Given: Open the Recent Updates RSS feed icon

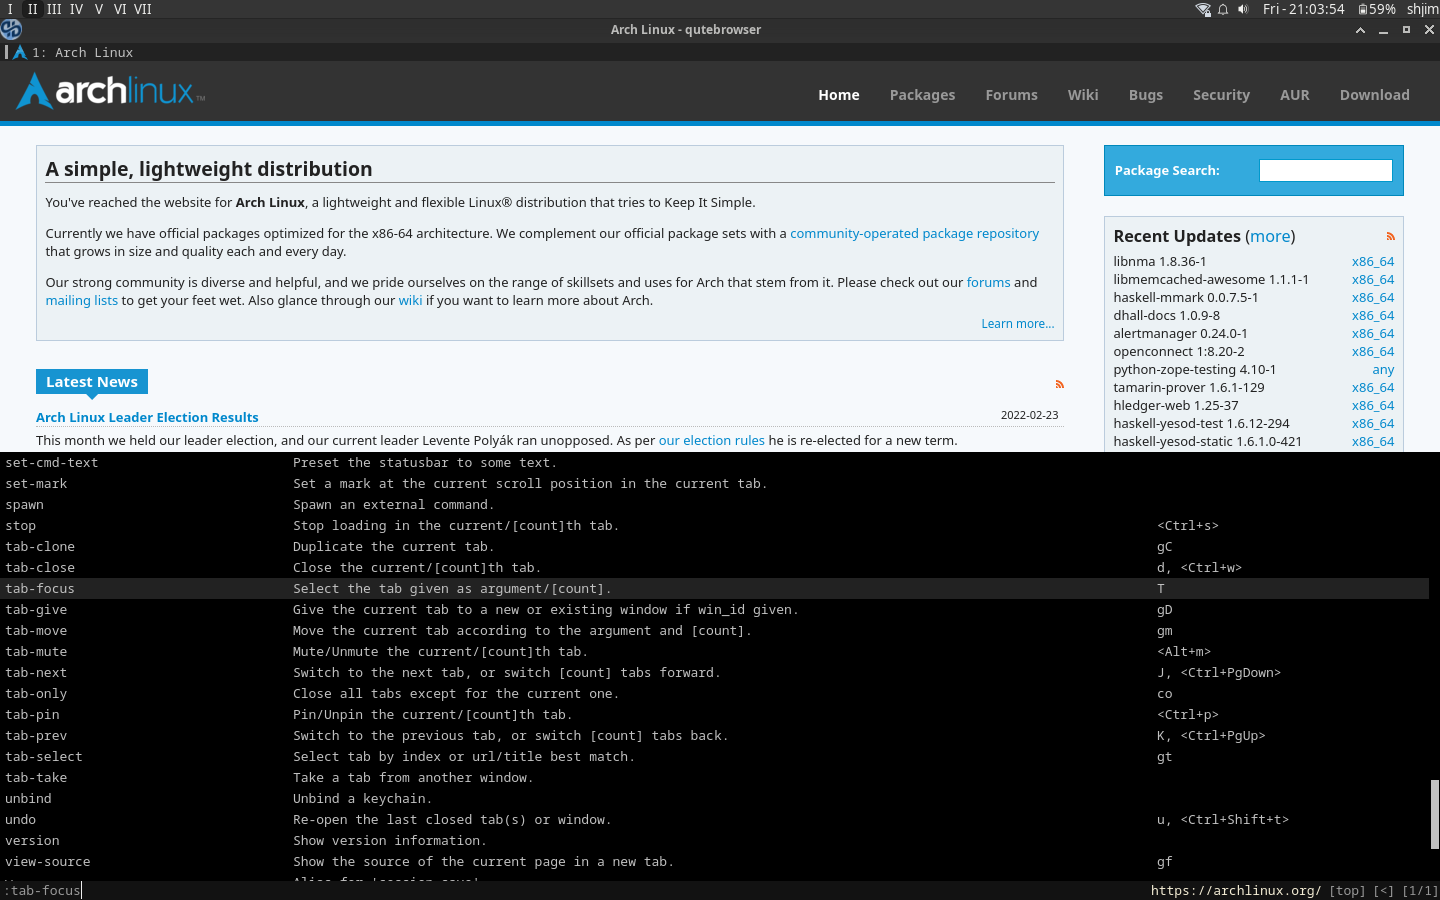Looking at the screenshot, I should tap(1390, 237).
